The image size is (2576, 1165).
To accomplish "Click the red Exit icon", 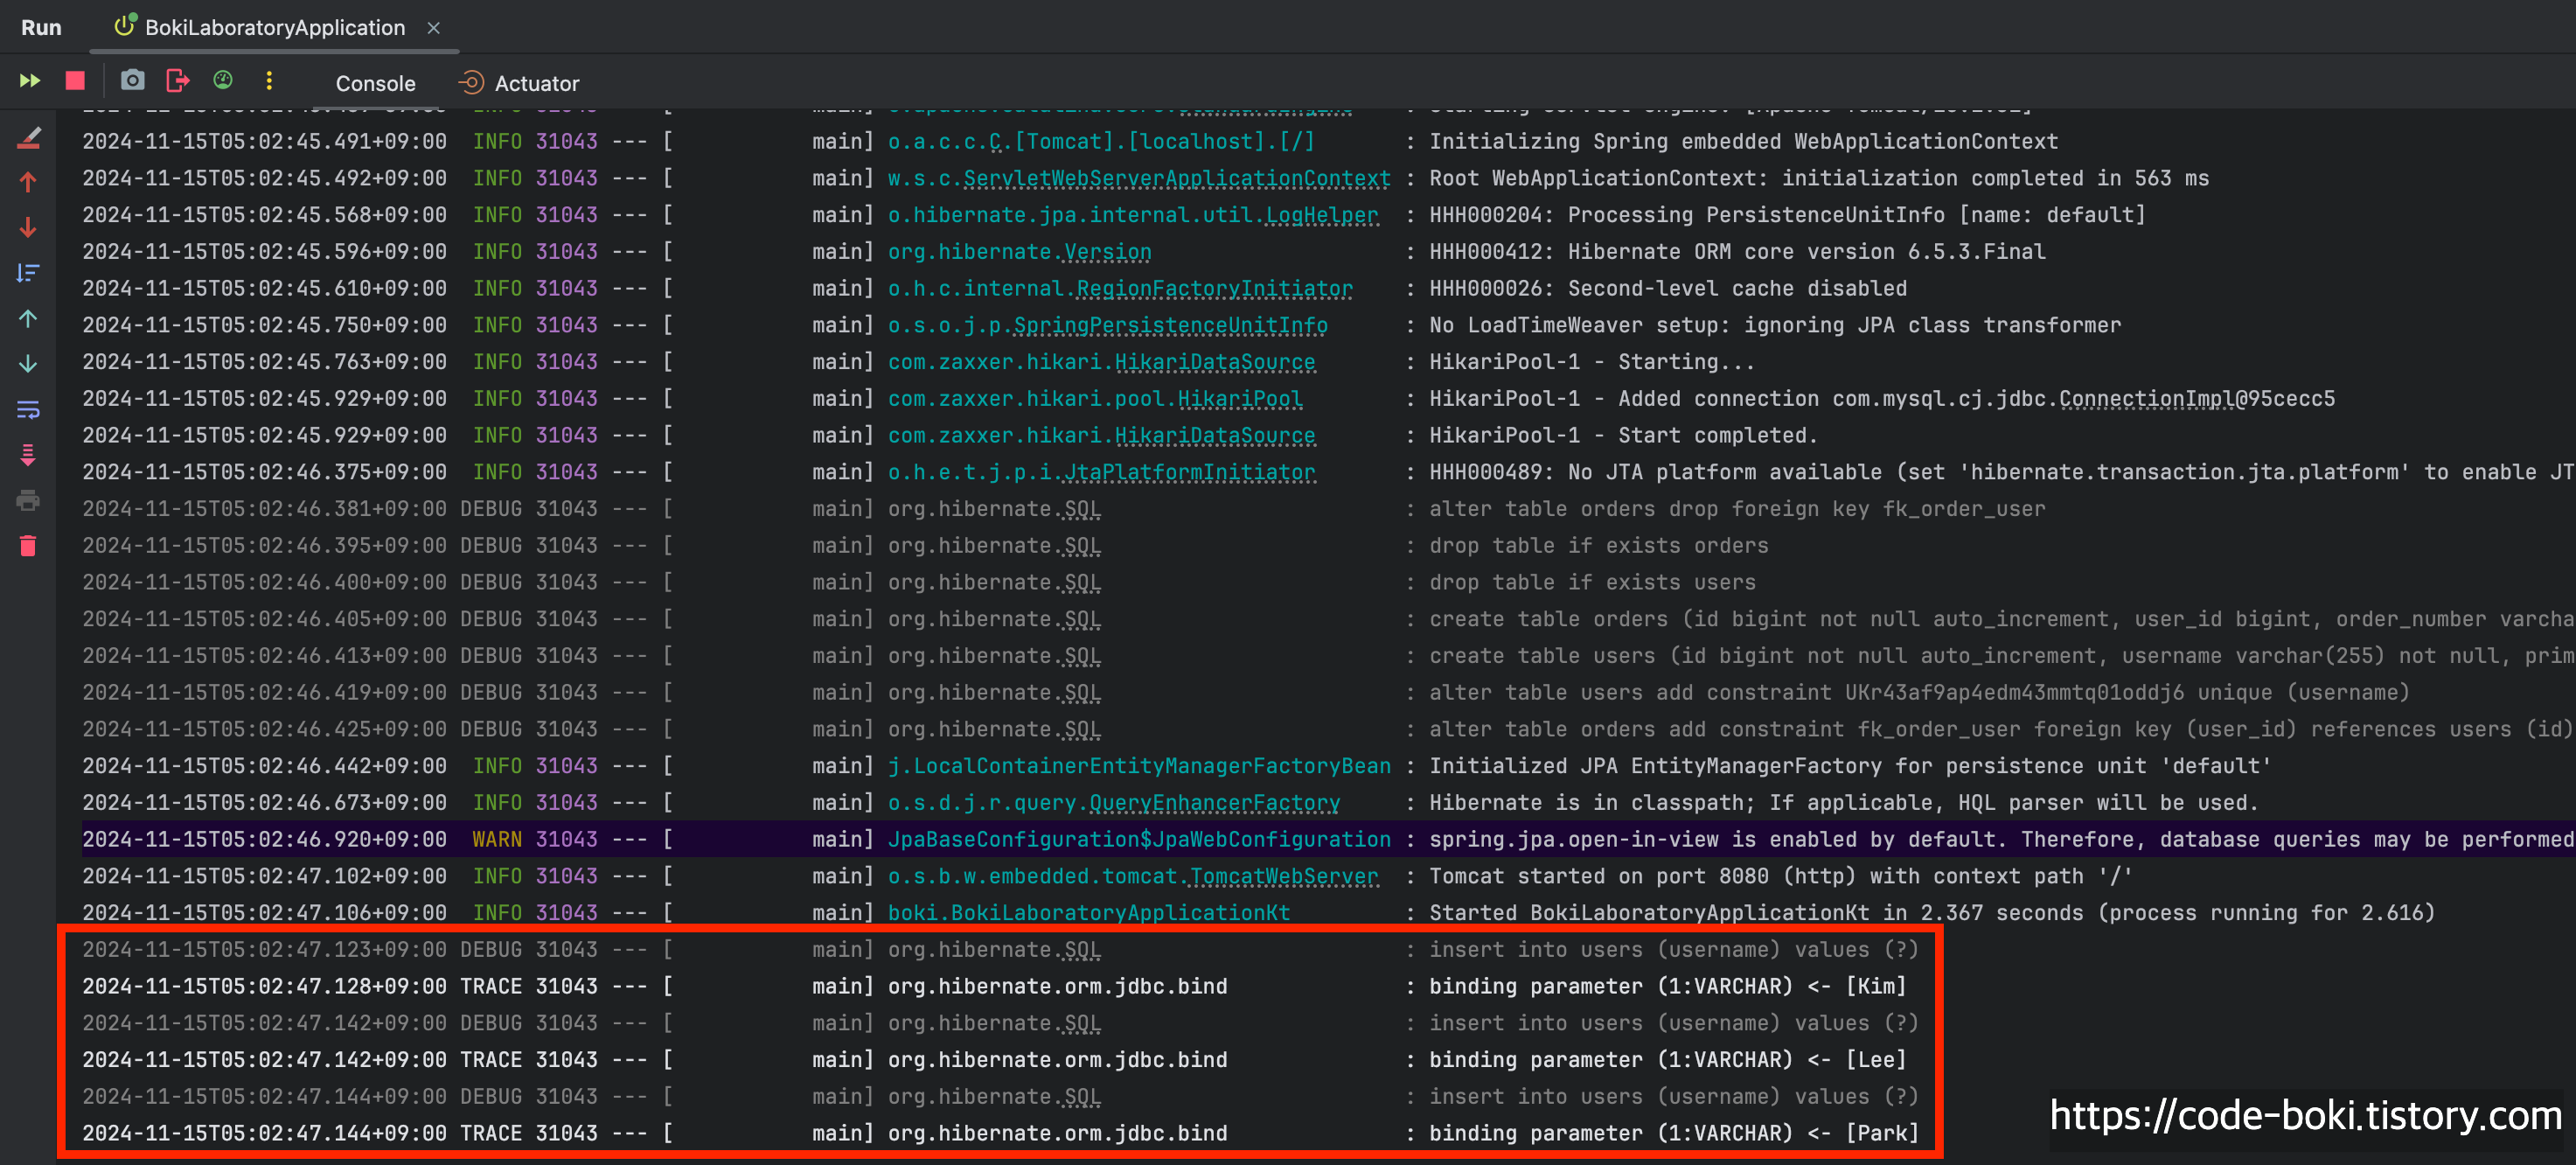I will tap(178, 81).
